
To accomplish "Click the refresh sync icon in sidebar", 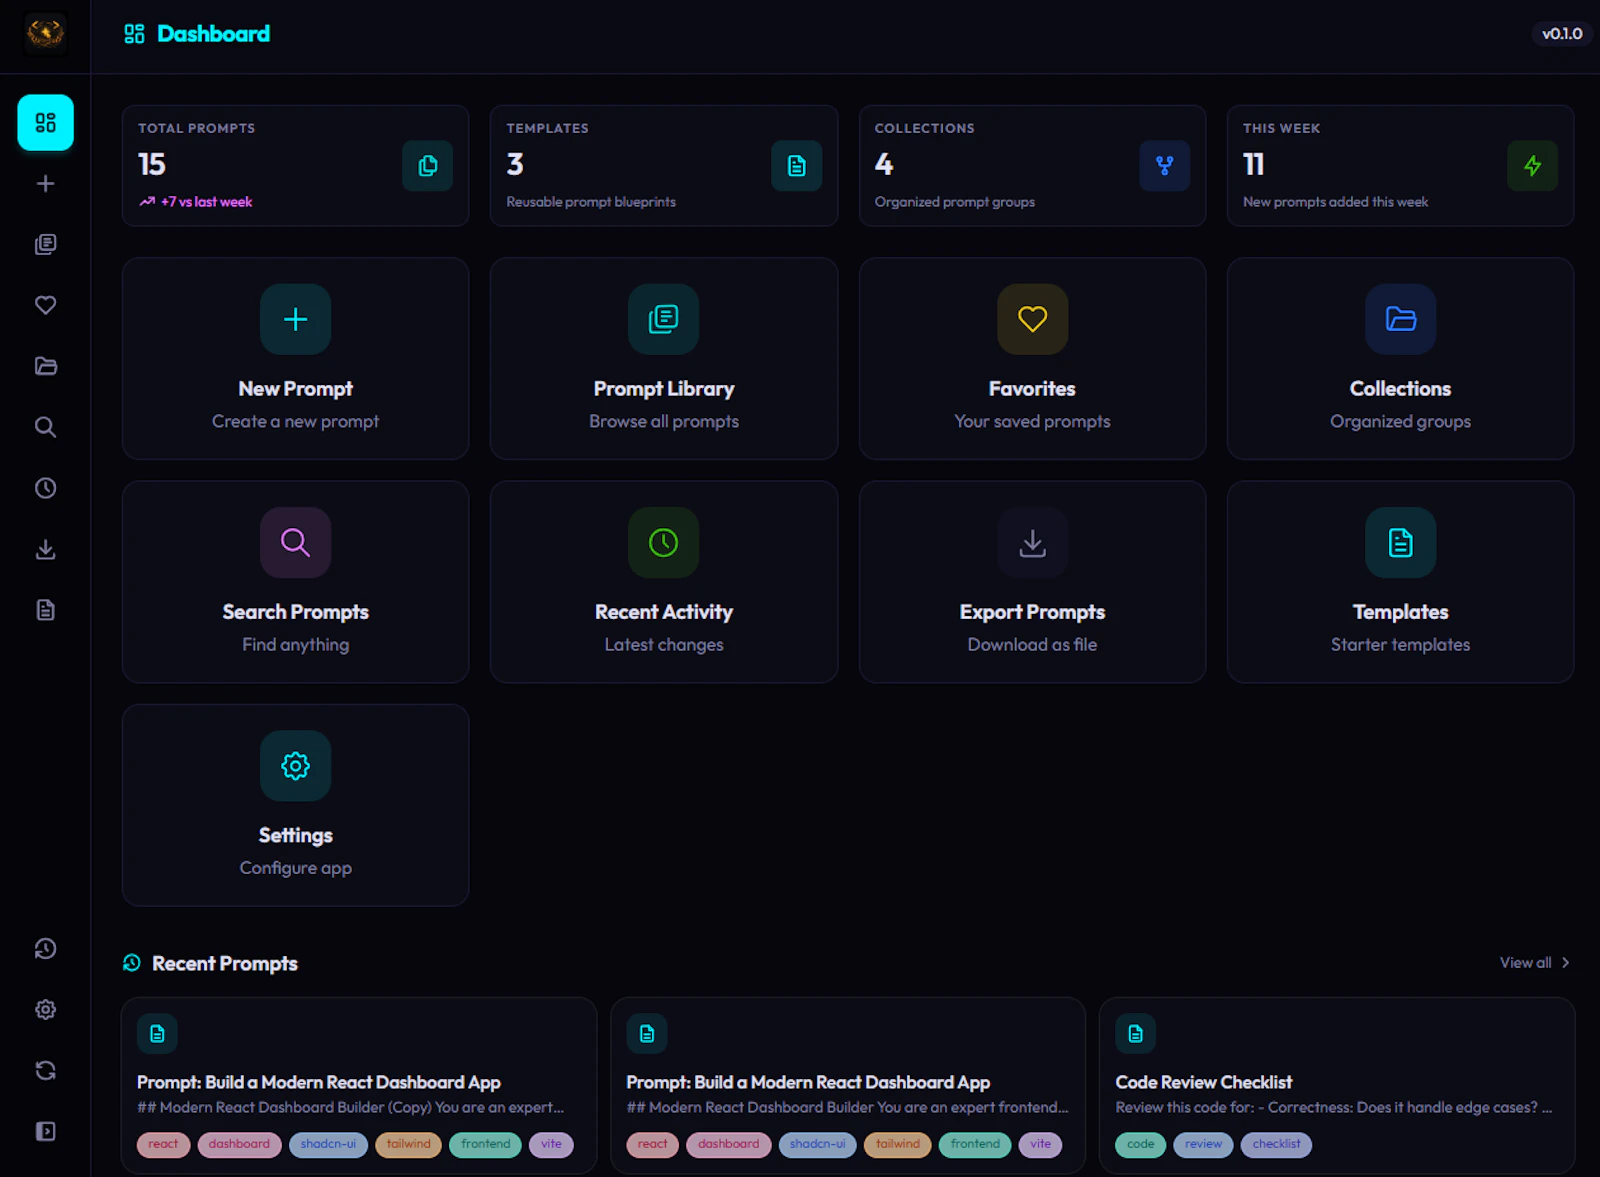I will (45, 1071).
